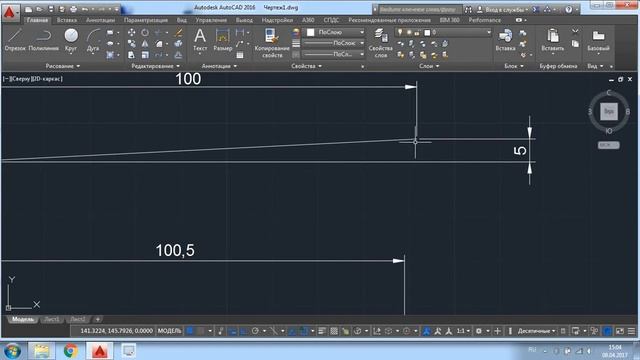Select the Полилиния (Polyline) tool
The height and width of the screenshot is (360, 640).
point(44,40)
